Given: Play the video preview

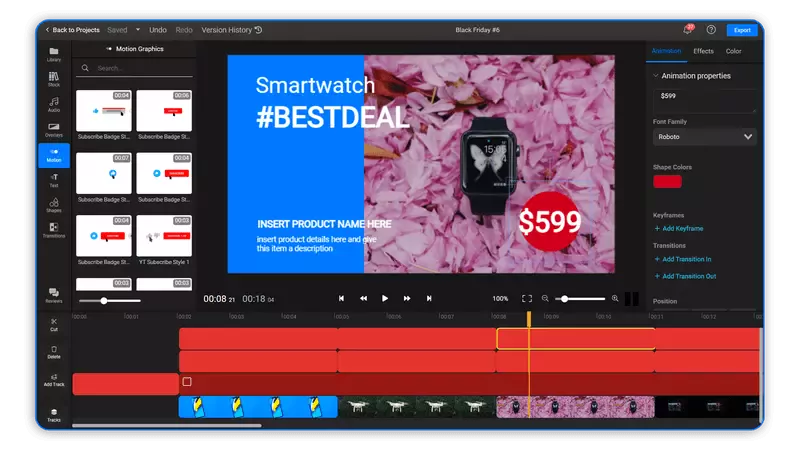Looking at the screenshot, I should coord(385,298).
